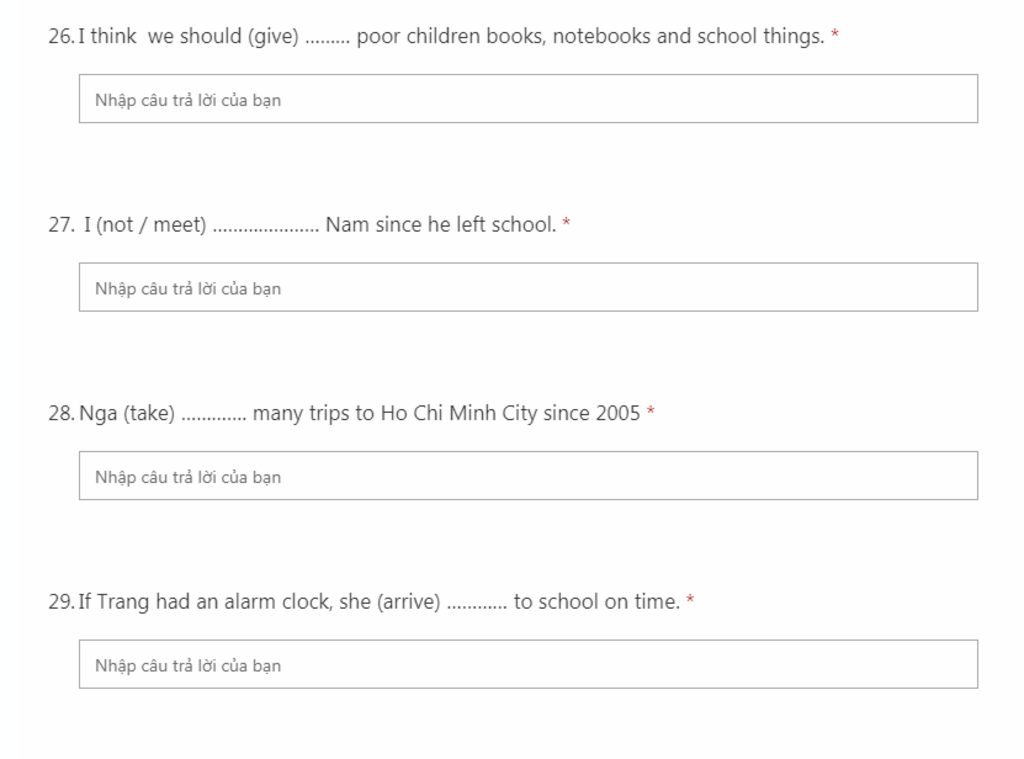Viewport: 1024px width, 759px height.
Task: Click the answer field for question 26
Action: pyautogui.click(x=528, y=99)
